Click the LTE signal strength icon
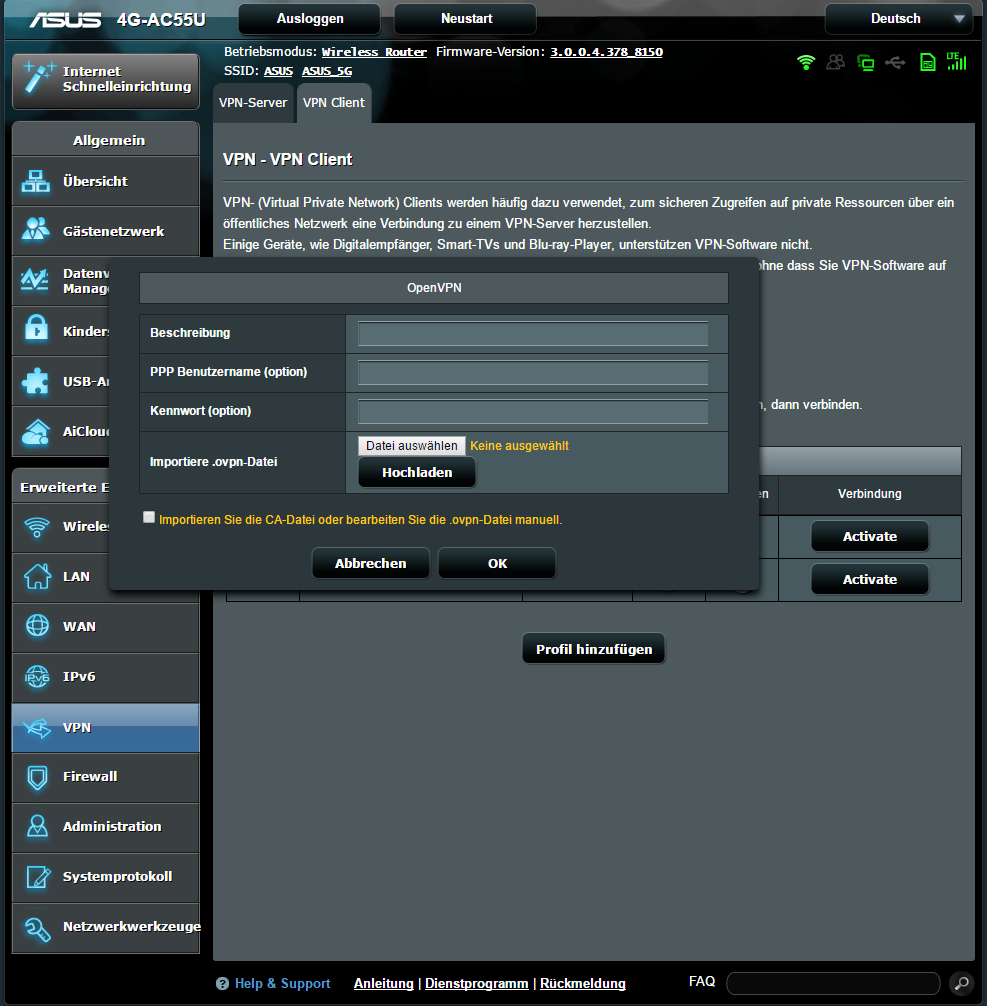The image size is (987, 1006). [956, 61]
